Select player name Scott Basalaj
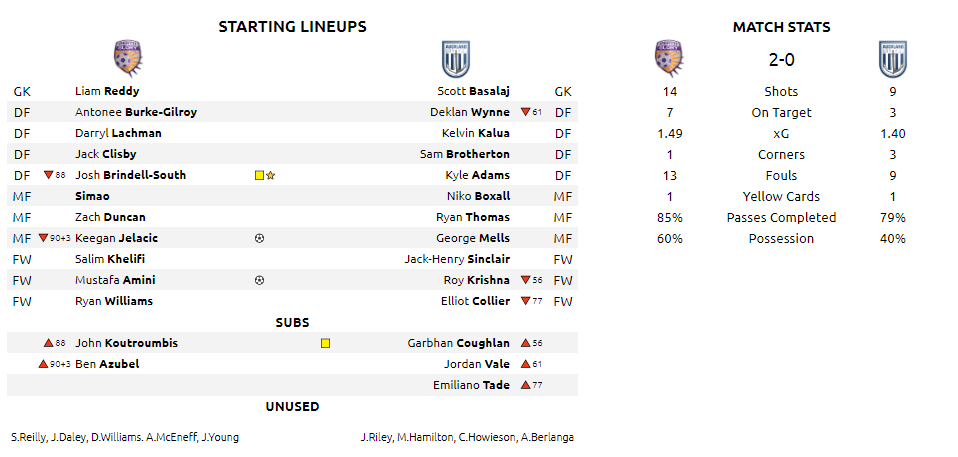Image resolution: width=958 pixels, height=457 pixels. [x=474, y=91]
